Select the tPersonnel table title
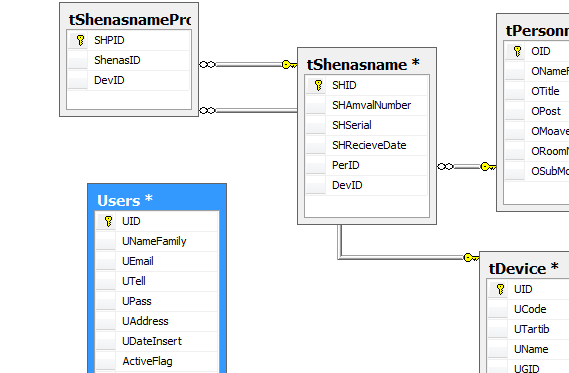The height and width of the screenshot is (373, 569). tap(537, 30)
